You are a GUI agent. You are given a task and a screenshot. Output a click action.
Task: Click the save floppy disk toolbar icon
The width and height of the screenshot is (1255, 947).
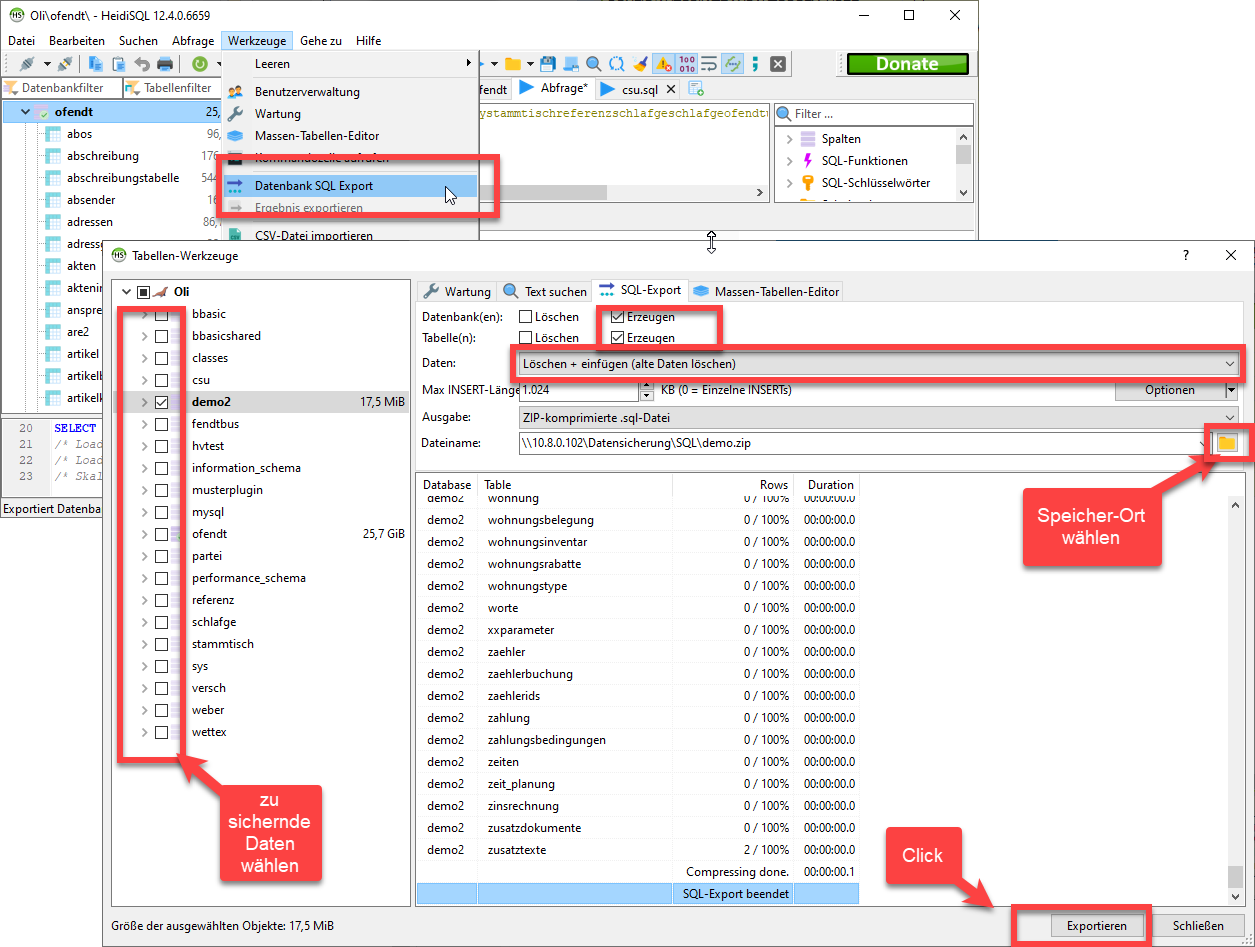548,64
